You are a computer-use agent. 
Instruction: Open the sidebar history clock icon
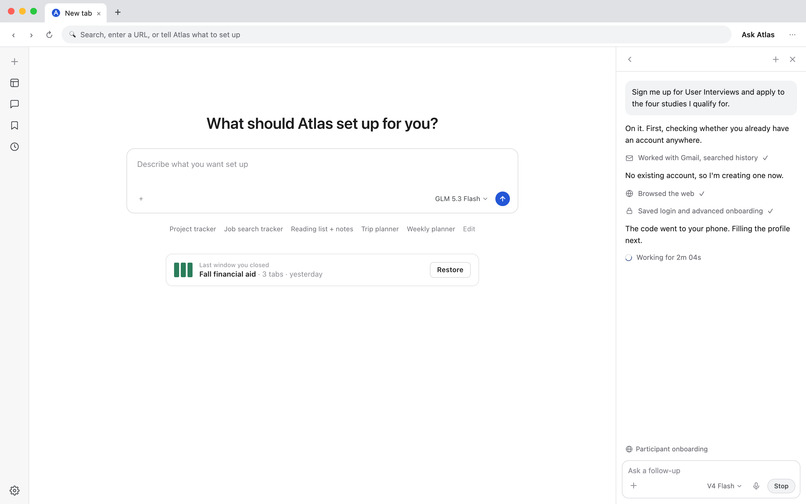coord(14,147)
